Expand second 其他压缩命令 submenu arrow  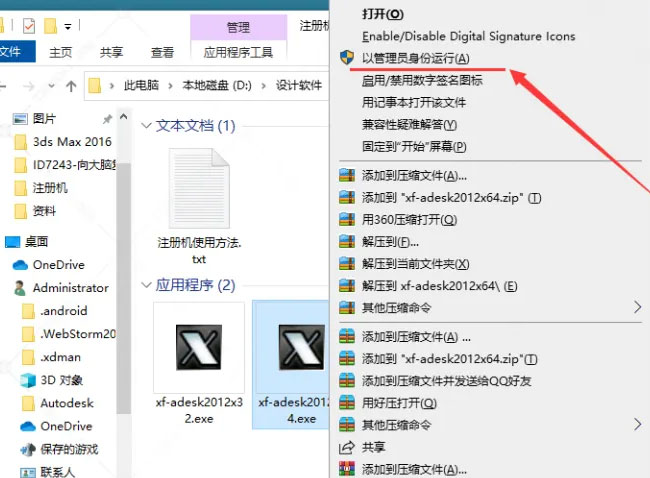coord(638,424)
